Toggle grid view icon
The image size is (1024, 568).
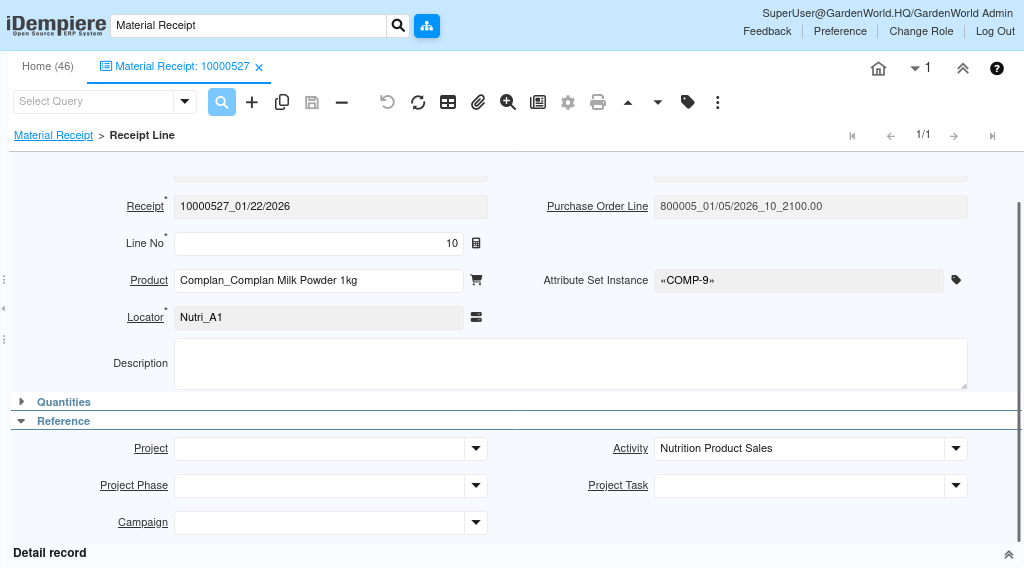pos(448,102)
